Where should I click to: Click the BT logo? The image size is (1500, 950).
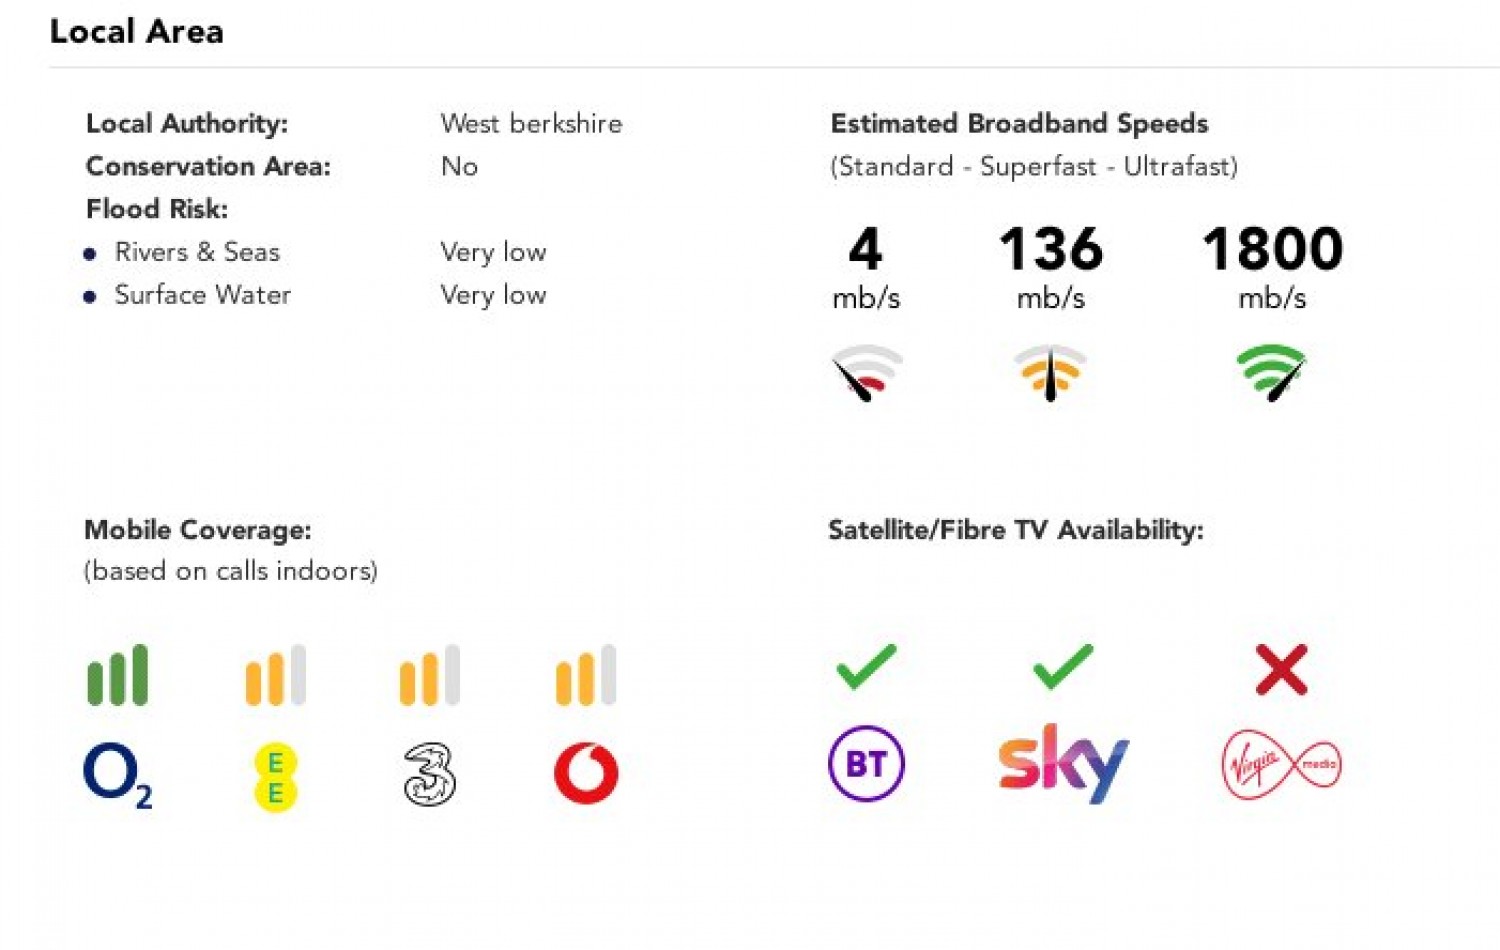tap(866, 764)
